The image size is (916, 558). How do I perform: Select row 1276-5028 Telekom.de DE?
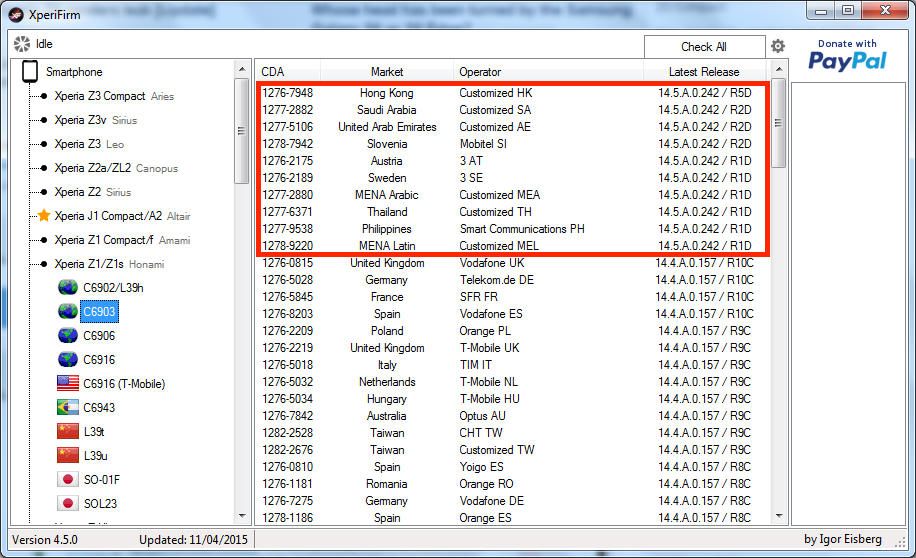[513, 280]
